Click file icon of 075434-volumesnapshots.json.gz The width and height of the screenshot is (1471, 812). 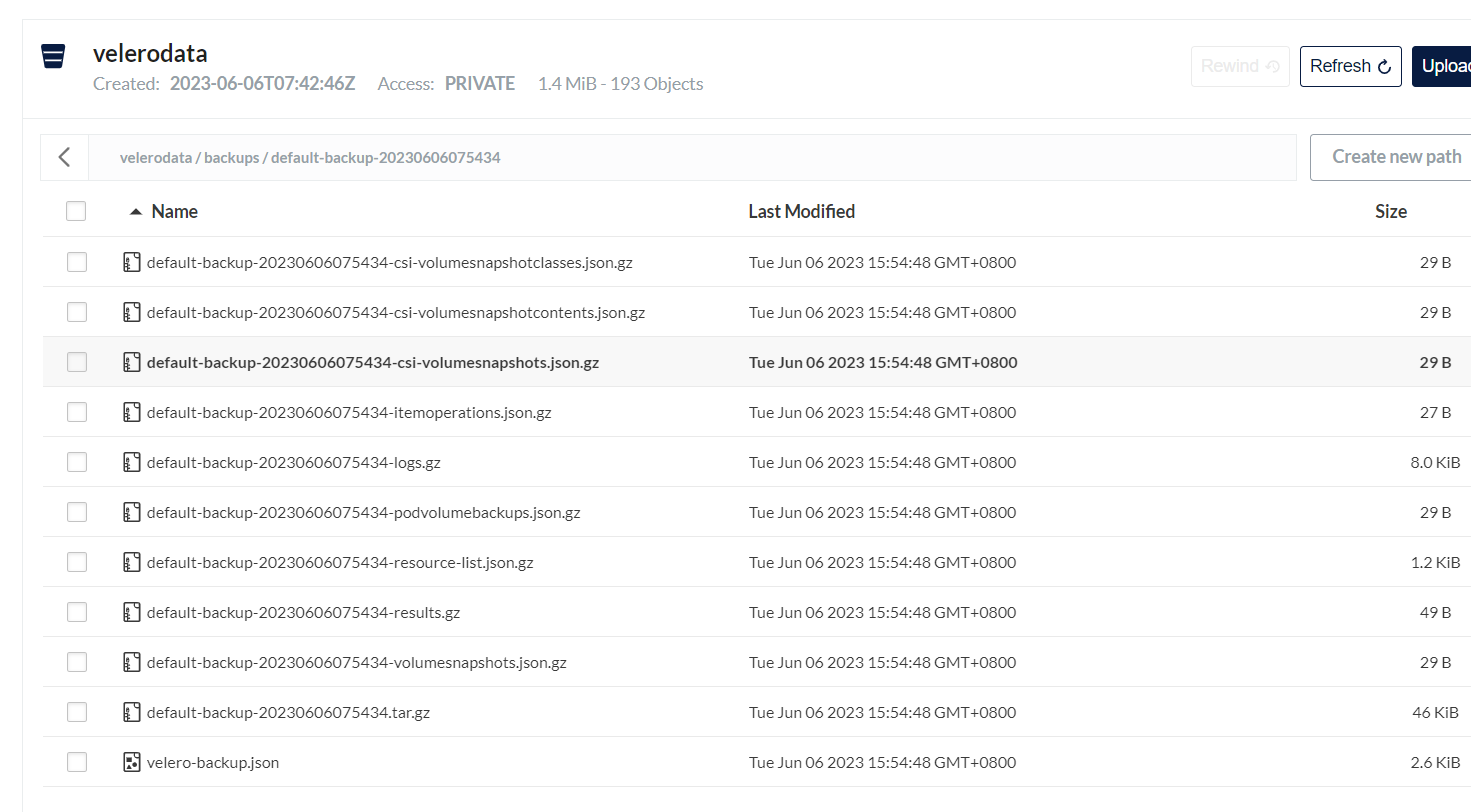point(131,663)
